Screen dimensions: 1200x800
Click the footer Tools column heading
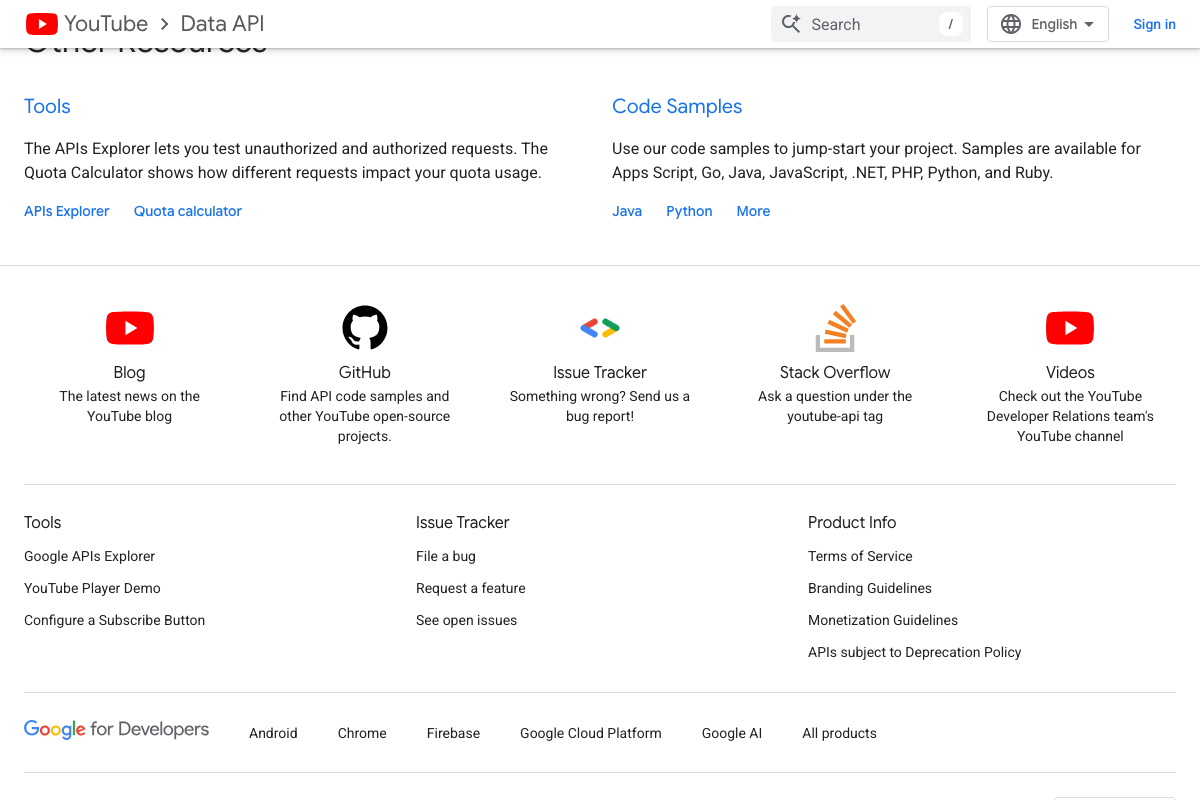(43, 522)
